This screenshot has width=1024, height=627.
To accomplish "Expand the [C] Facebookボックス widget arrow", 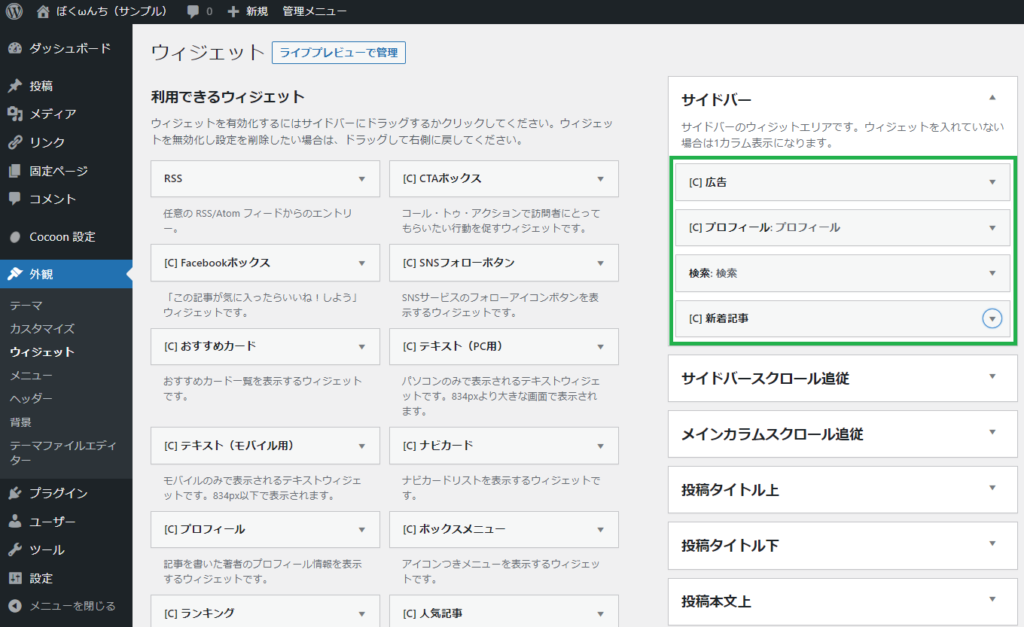I will (x=362, y=263).
